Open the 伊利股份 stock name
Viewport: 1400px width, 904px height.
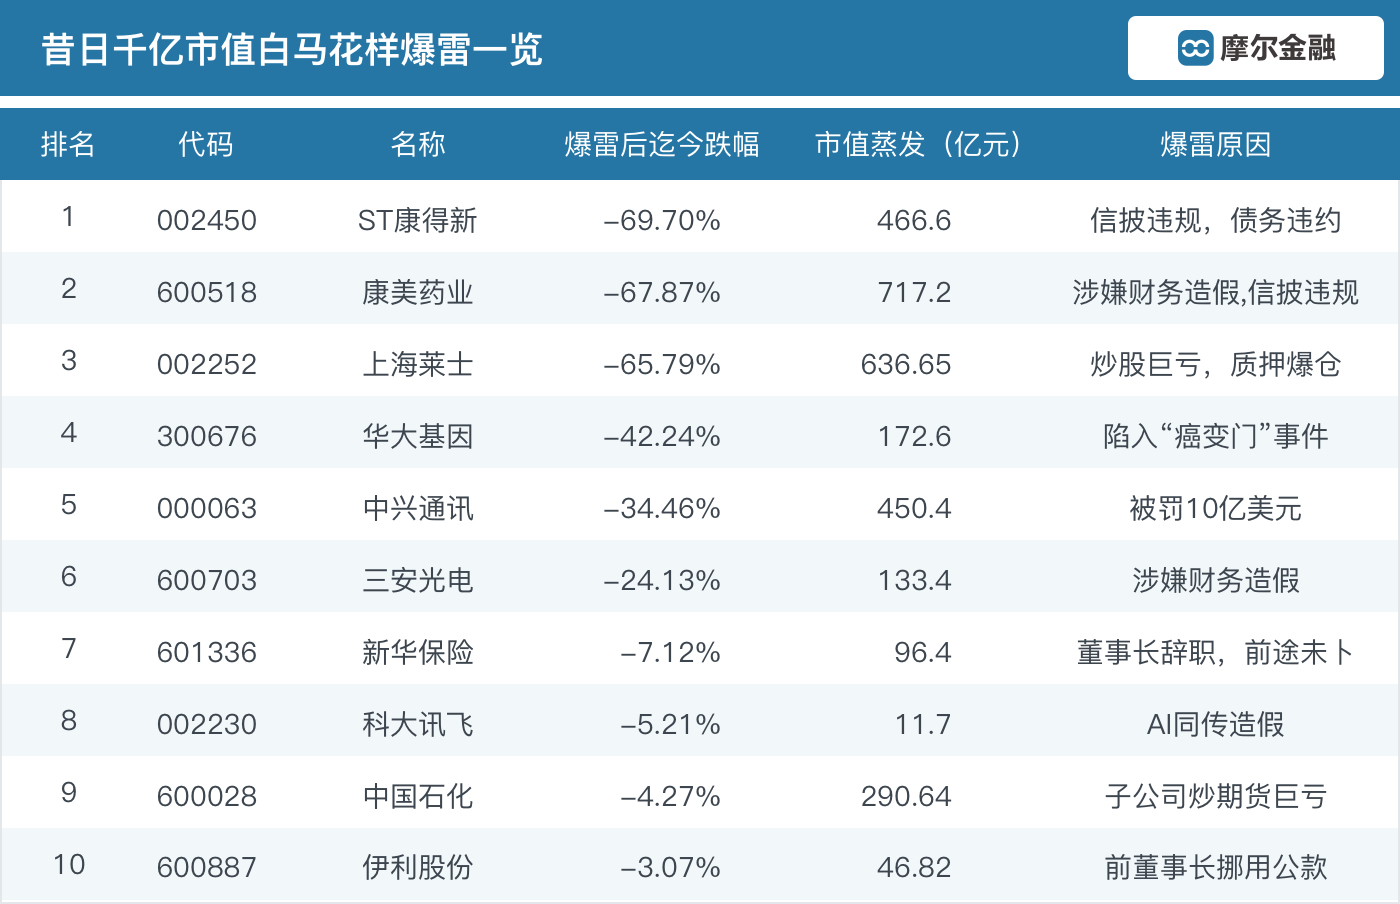(418, 867)
